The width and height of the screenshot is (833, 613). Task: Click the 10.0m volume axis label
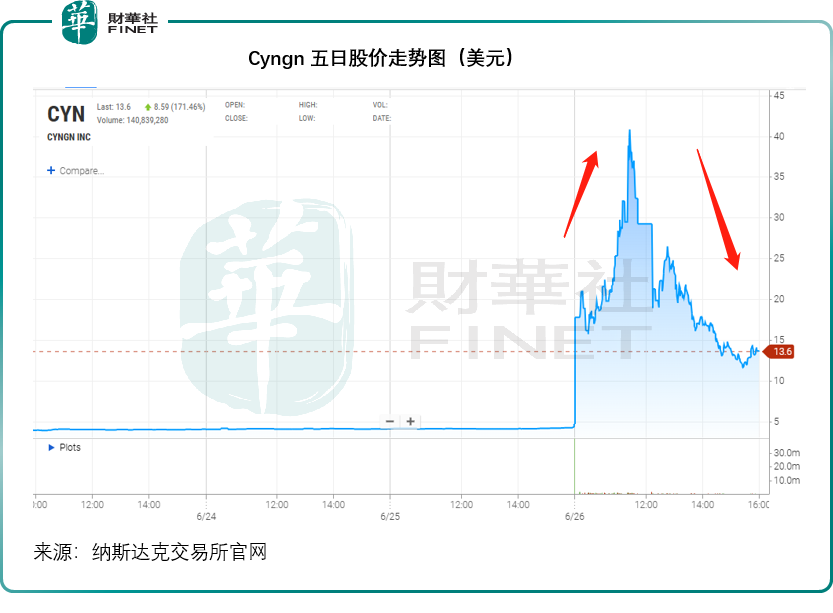[x=787, y=480]
